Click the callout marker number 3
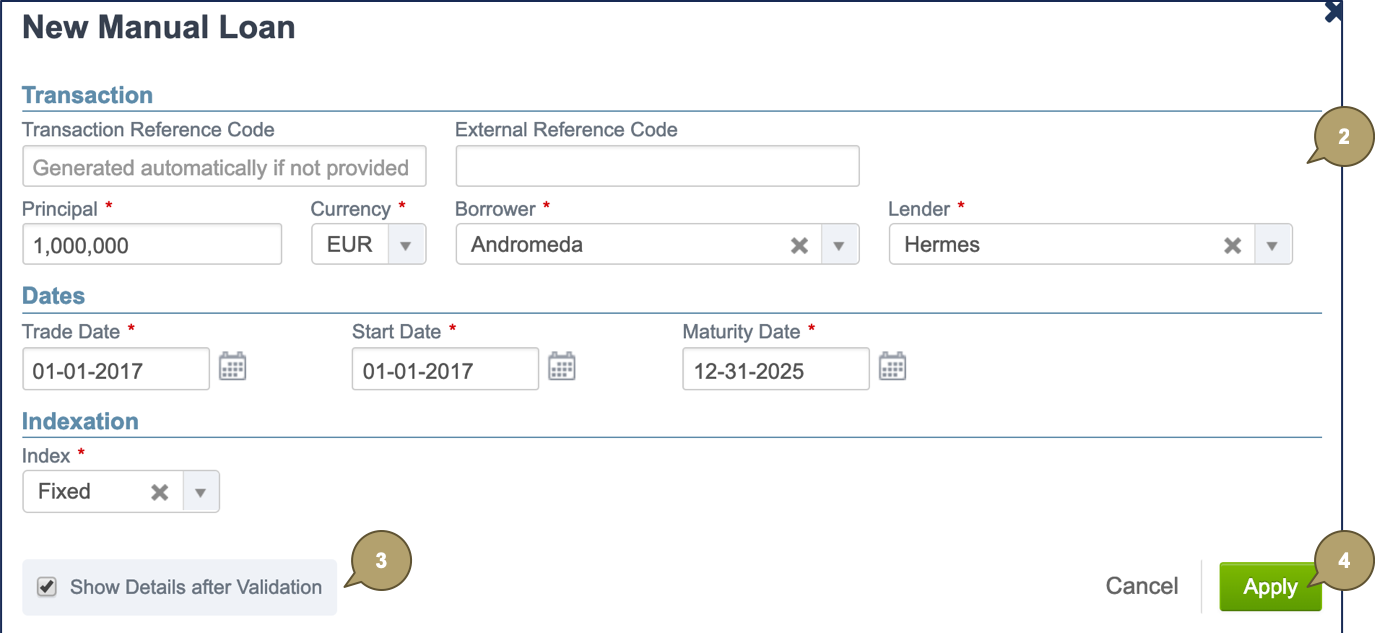The image size is (1375, 633). click(380, 562)
